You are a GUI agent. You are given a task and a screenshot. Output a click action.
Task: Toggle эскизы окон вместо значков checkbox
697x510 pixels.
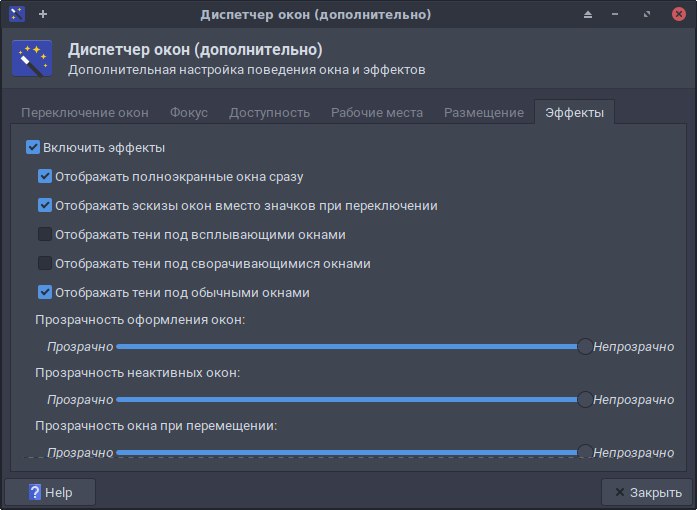pyautogui.click(x=45, y=205)
